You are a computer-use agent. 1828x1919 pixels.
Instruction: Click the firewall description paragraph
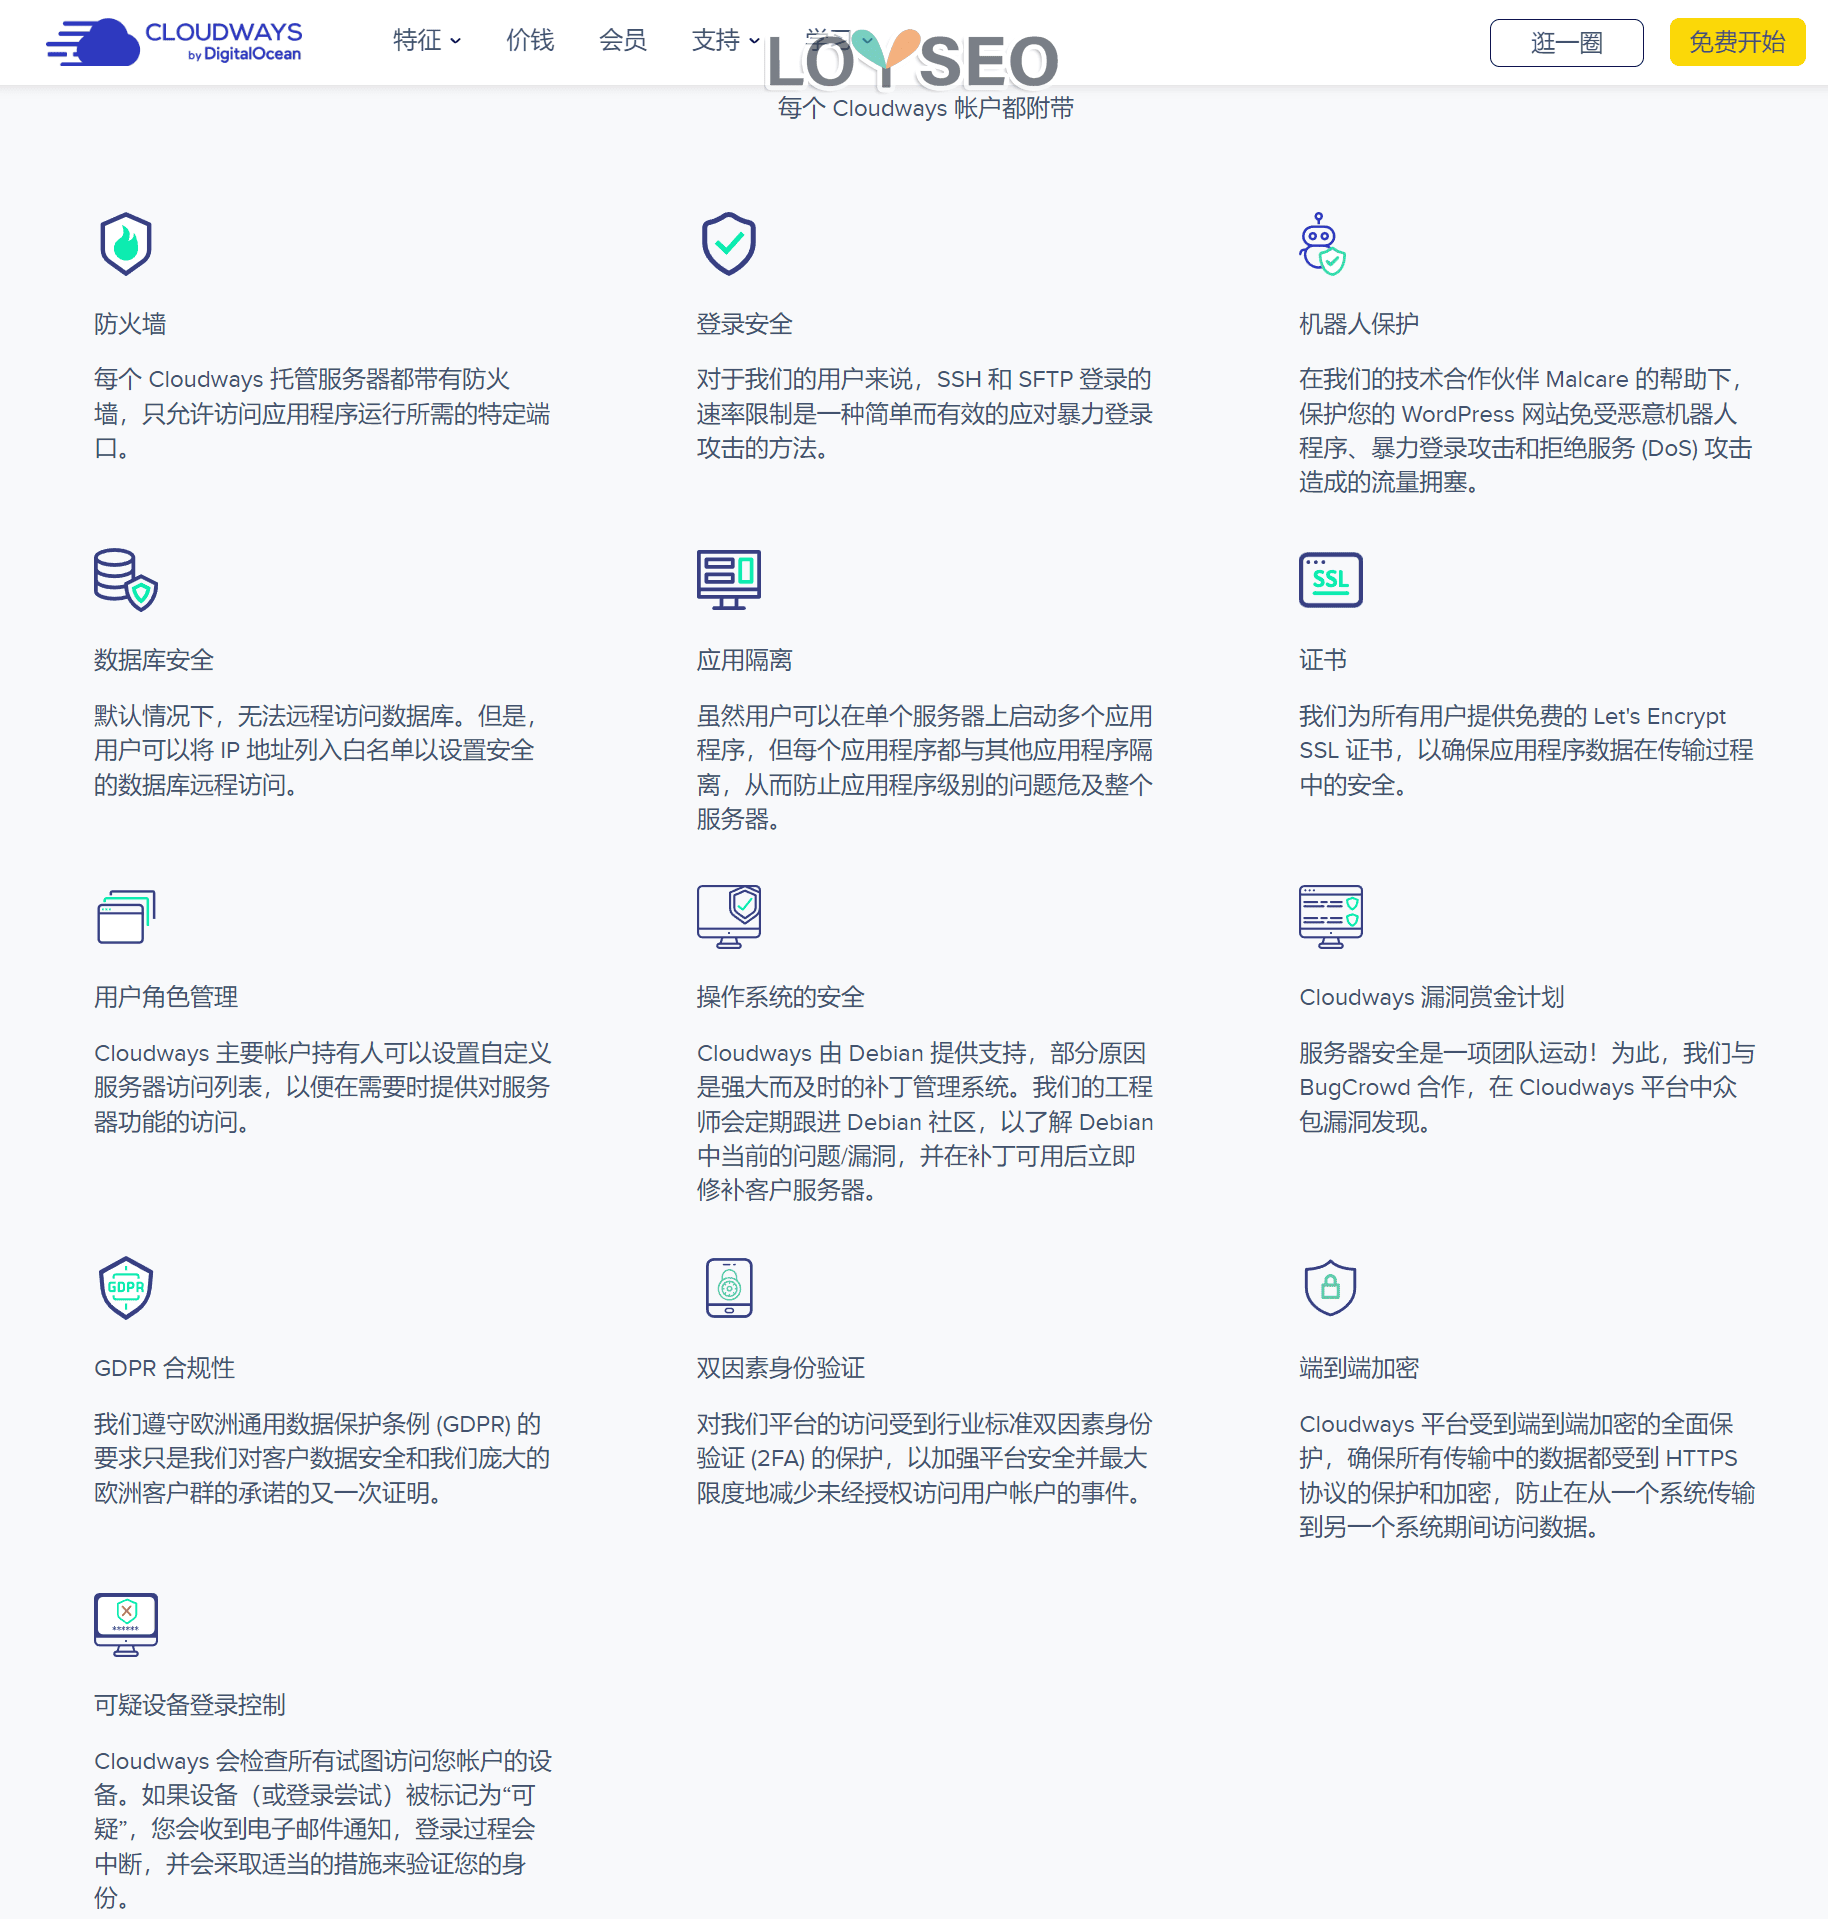322,414
